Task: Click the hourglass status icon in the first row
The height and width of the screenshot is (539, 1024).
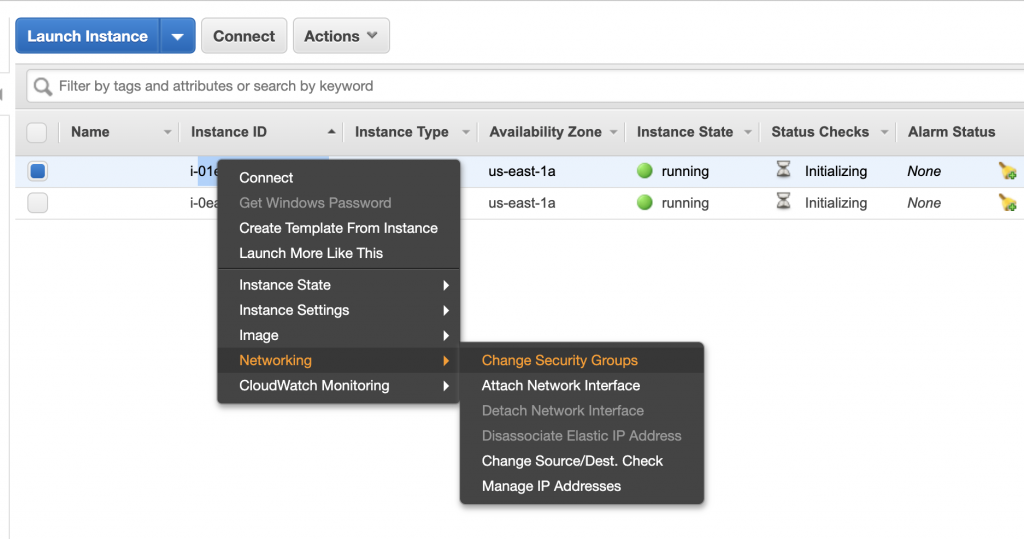Action: point(784,171)
